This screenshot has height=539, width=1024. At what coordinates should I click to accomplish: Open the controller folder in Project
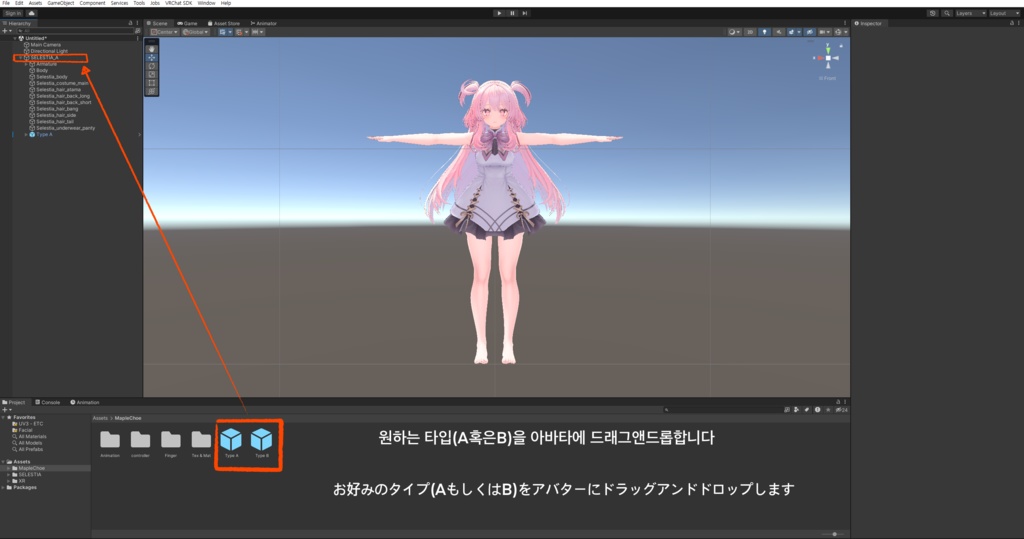[x=140, y=443]
